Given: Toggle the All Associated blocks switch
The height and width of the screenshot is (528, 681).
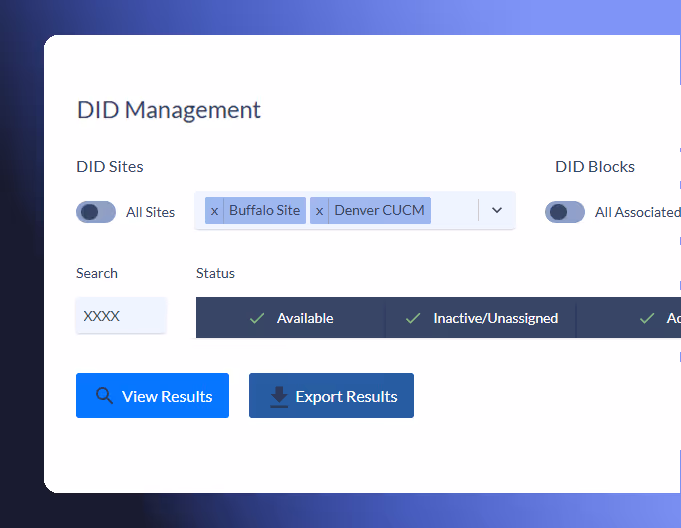Looking at the screenshot, I should pyautogui.click(x=565, y=212).
